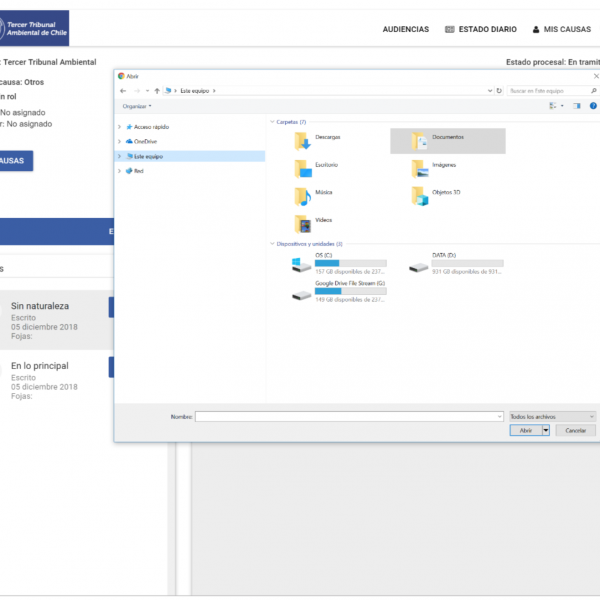Expand the OneDrive tree node
This screenshot has height=600, width=600.
click(x=120, y=141)
